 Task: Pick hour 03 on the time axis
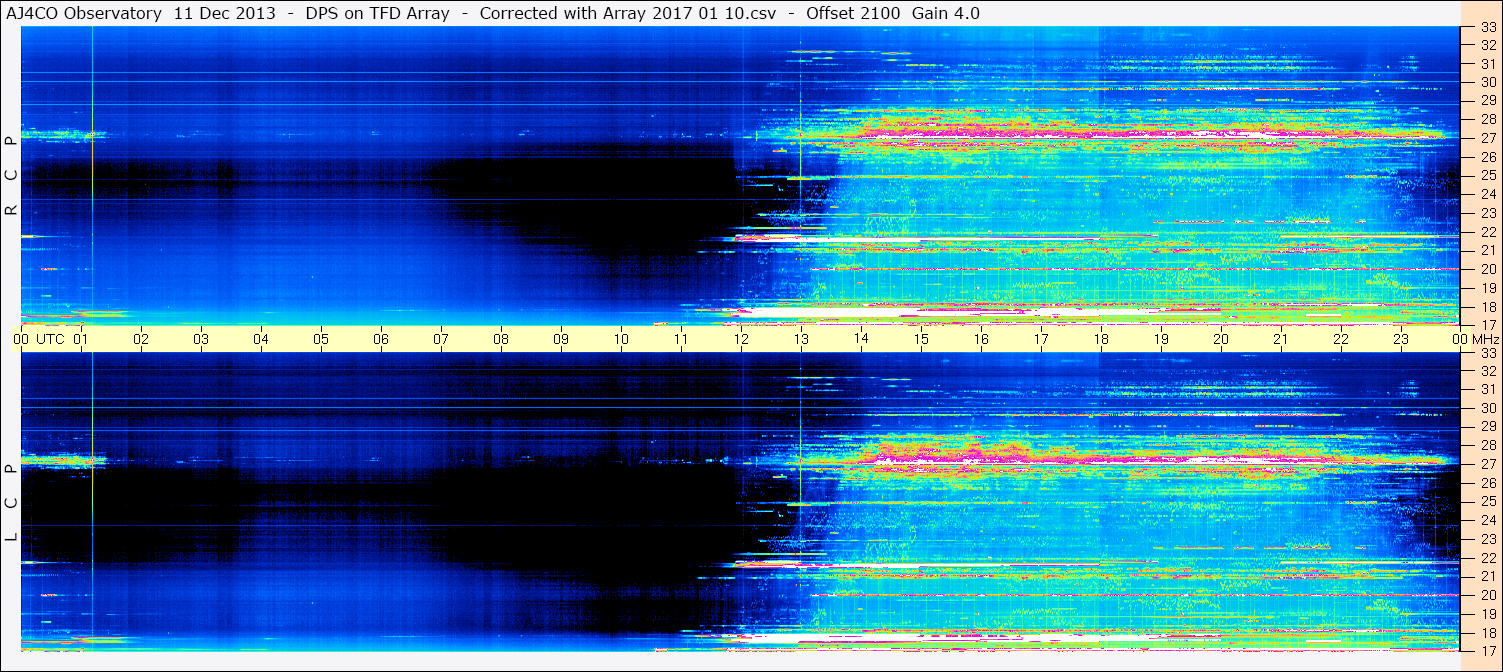[x=202, y=339]
